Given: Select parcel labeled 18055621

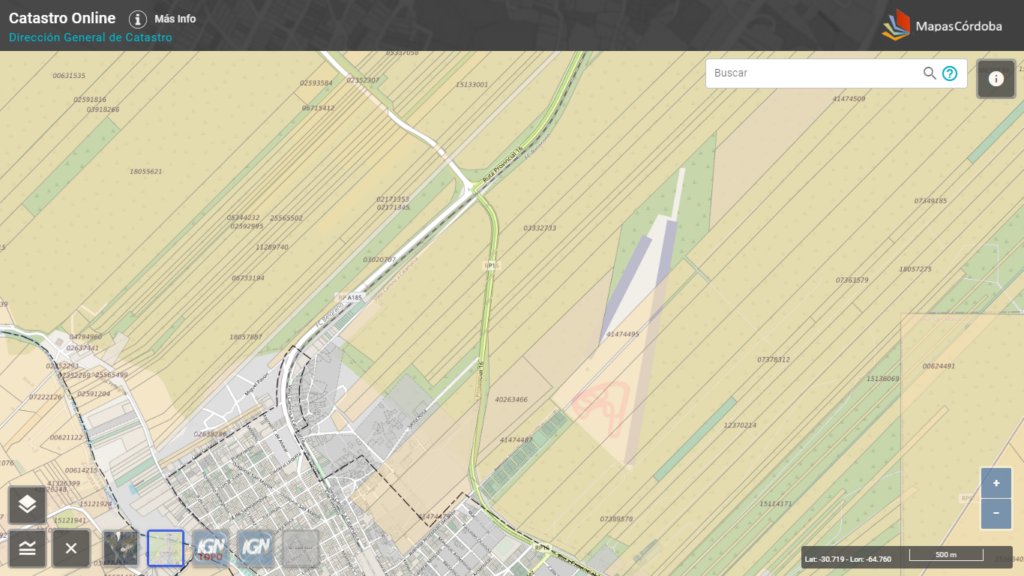Looking at the screenshot, I should coord(146,172).
